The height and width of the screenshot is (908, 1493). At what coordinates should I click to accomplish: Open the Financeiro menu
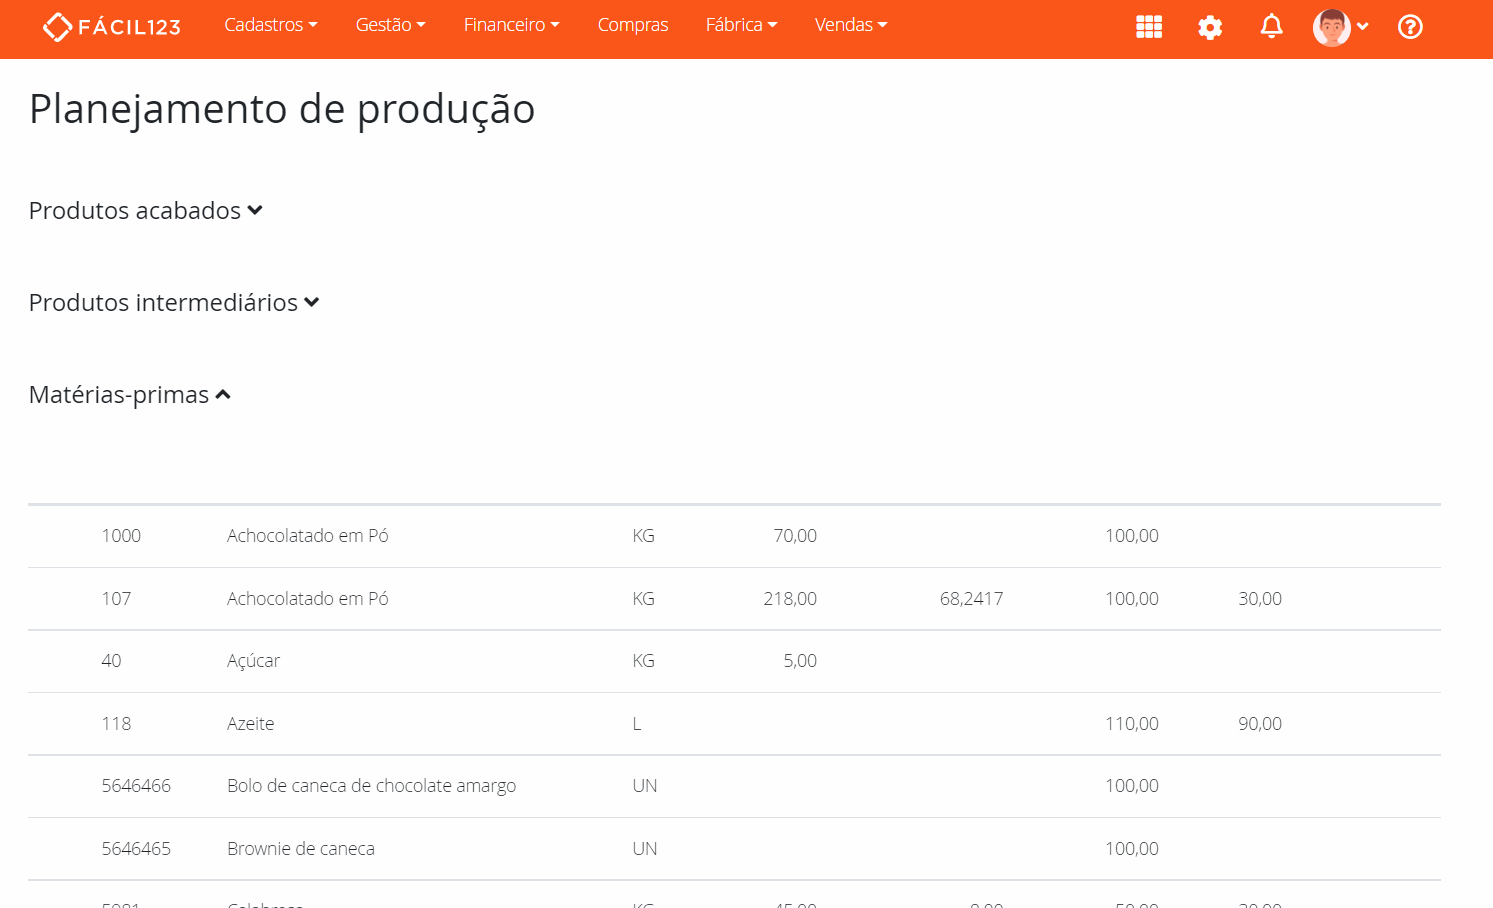[511, 25]
